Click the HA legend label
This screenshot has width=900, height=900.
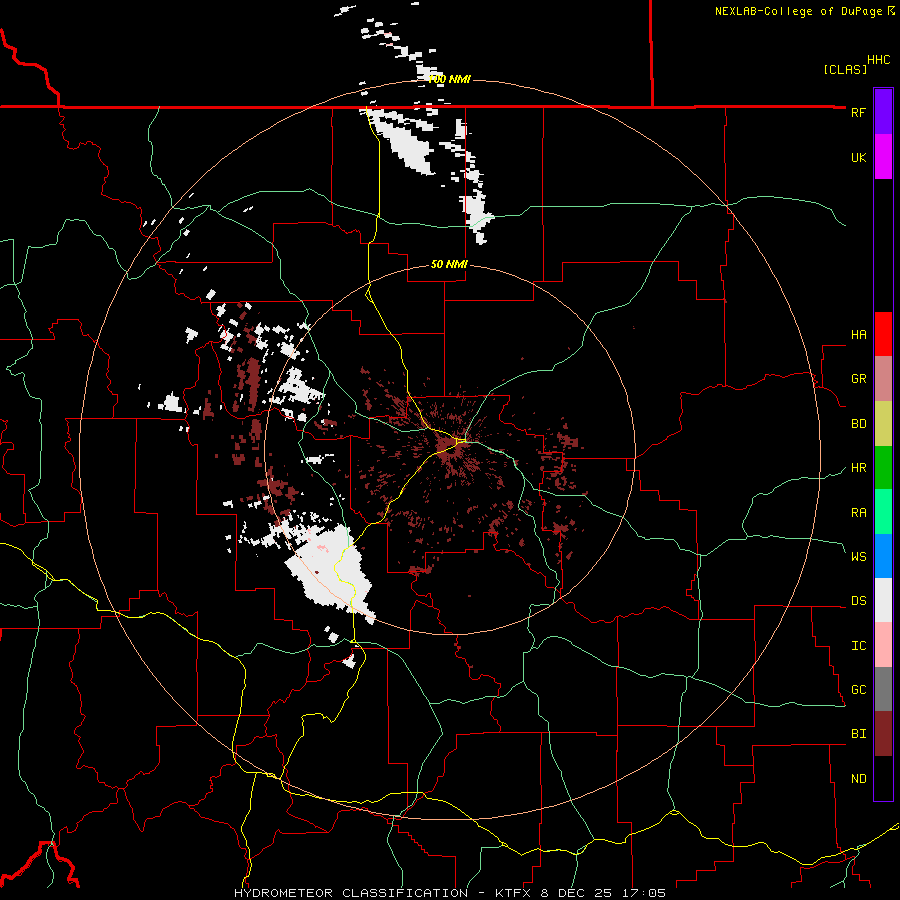tap(858, 335)
